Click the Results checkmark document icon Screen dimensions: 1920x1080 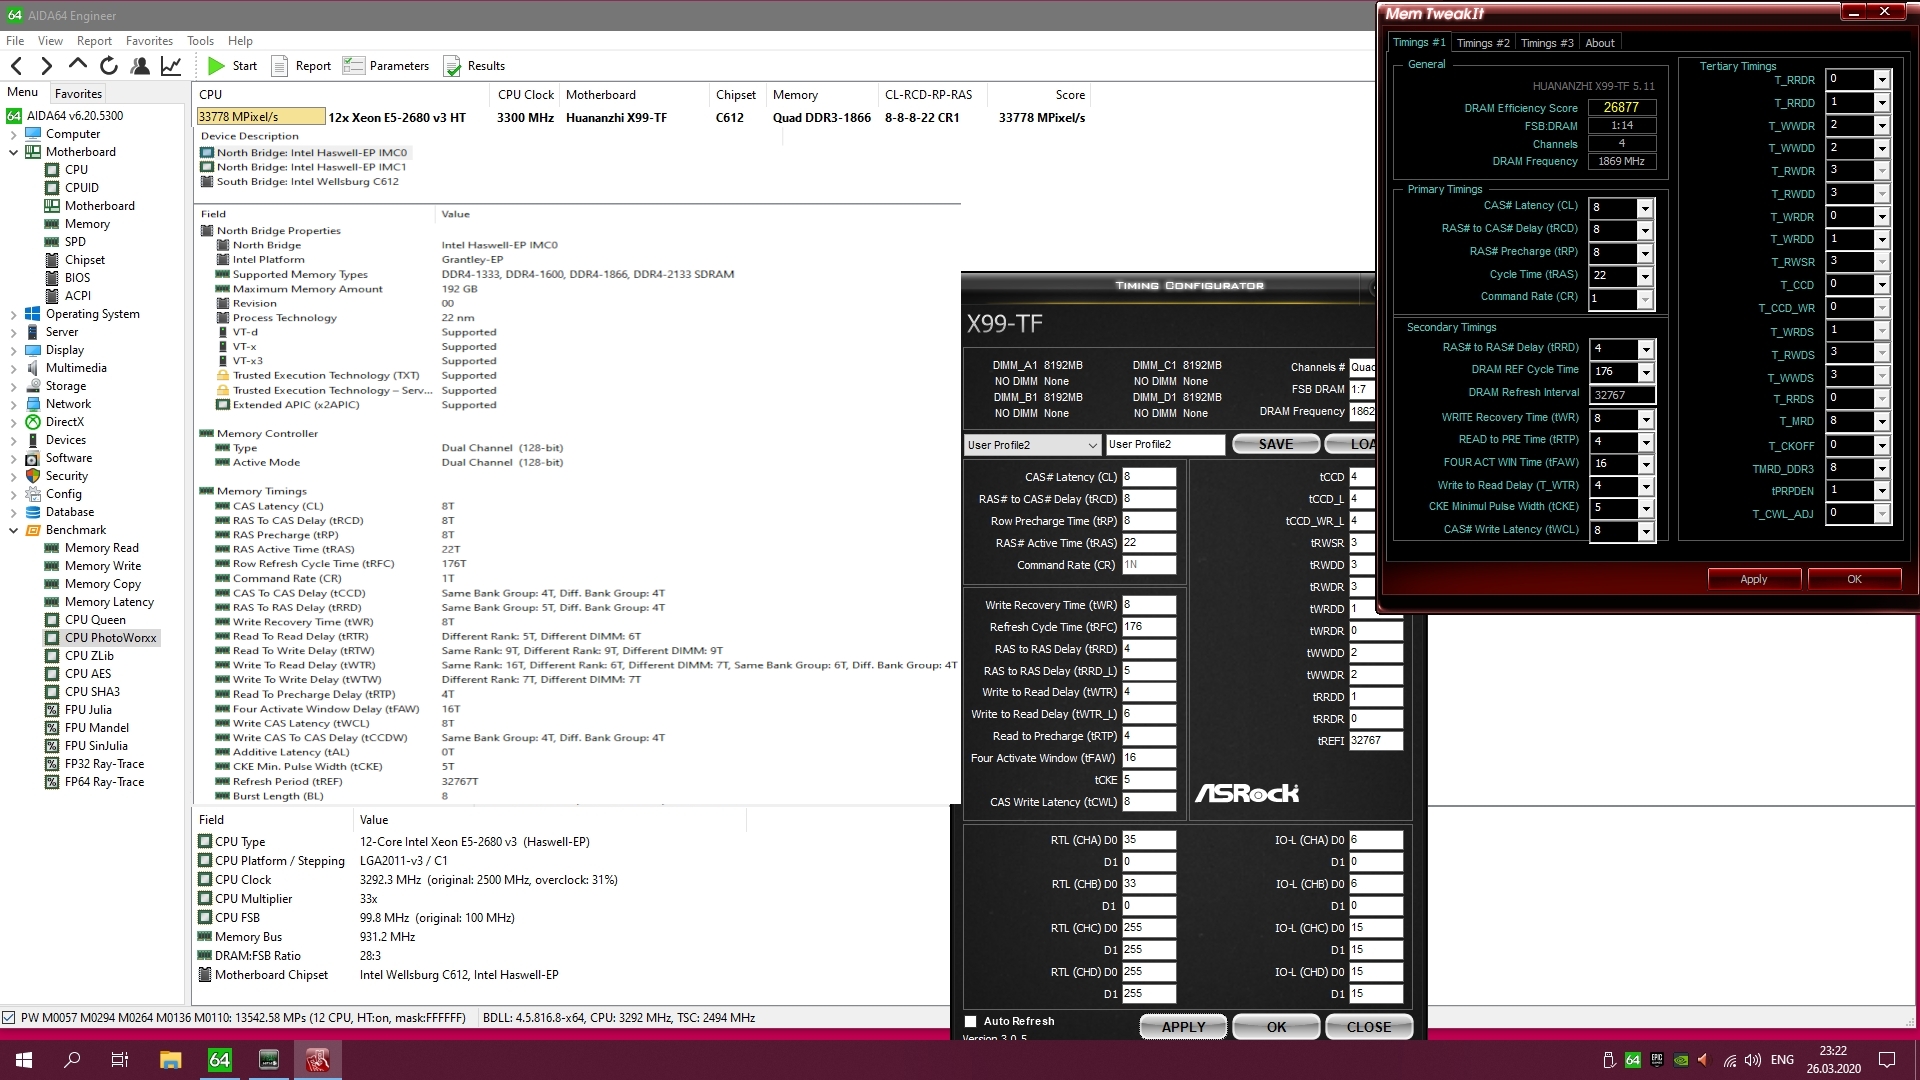coord(452,66)
